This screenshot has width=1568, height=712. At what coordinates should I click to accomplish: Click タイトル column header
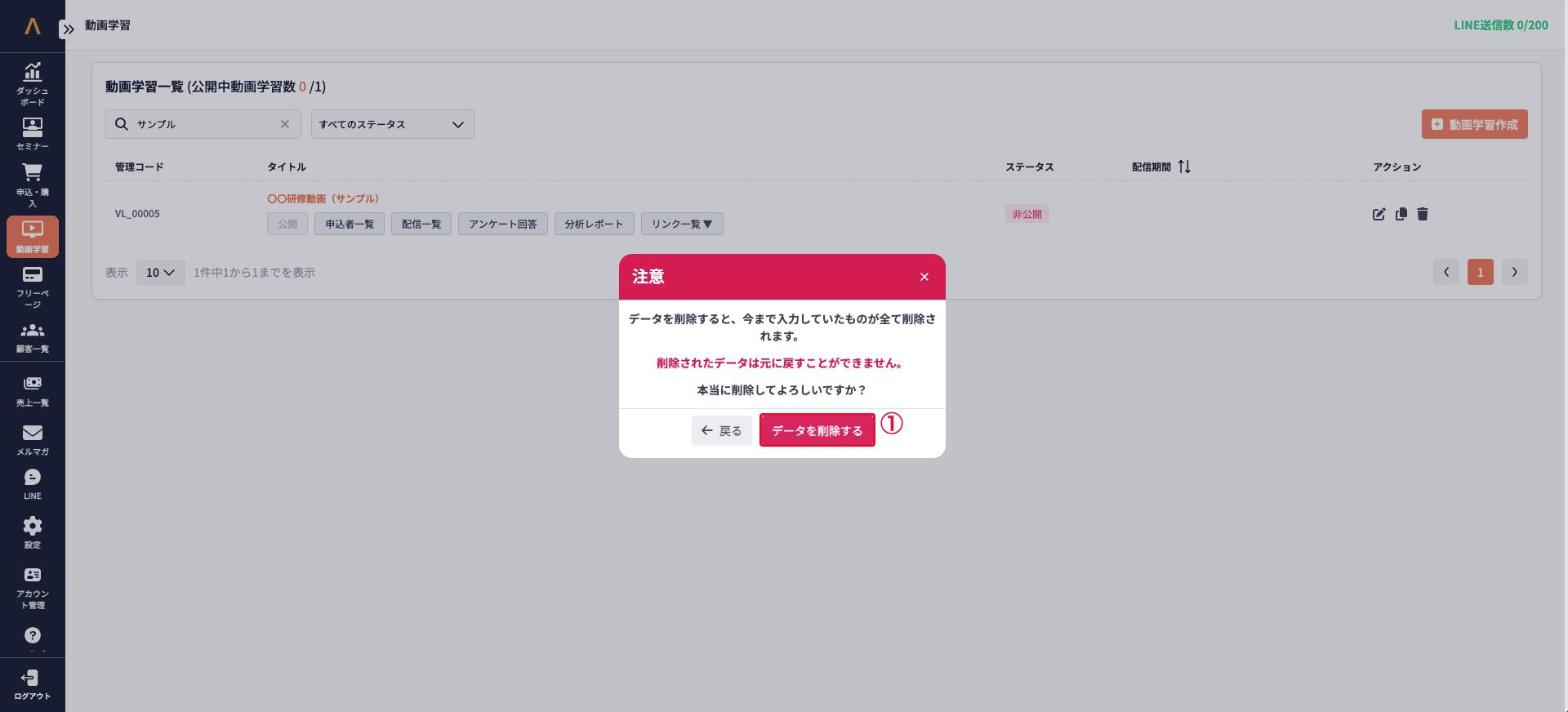click(287, 167)
